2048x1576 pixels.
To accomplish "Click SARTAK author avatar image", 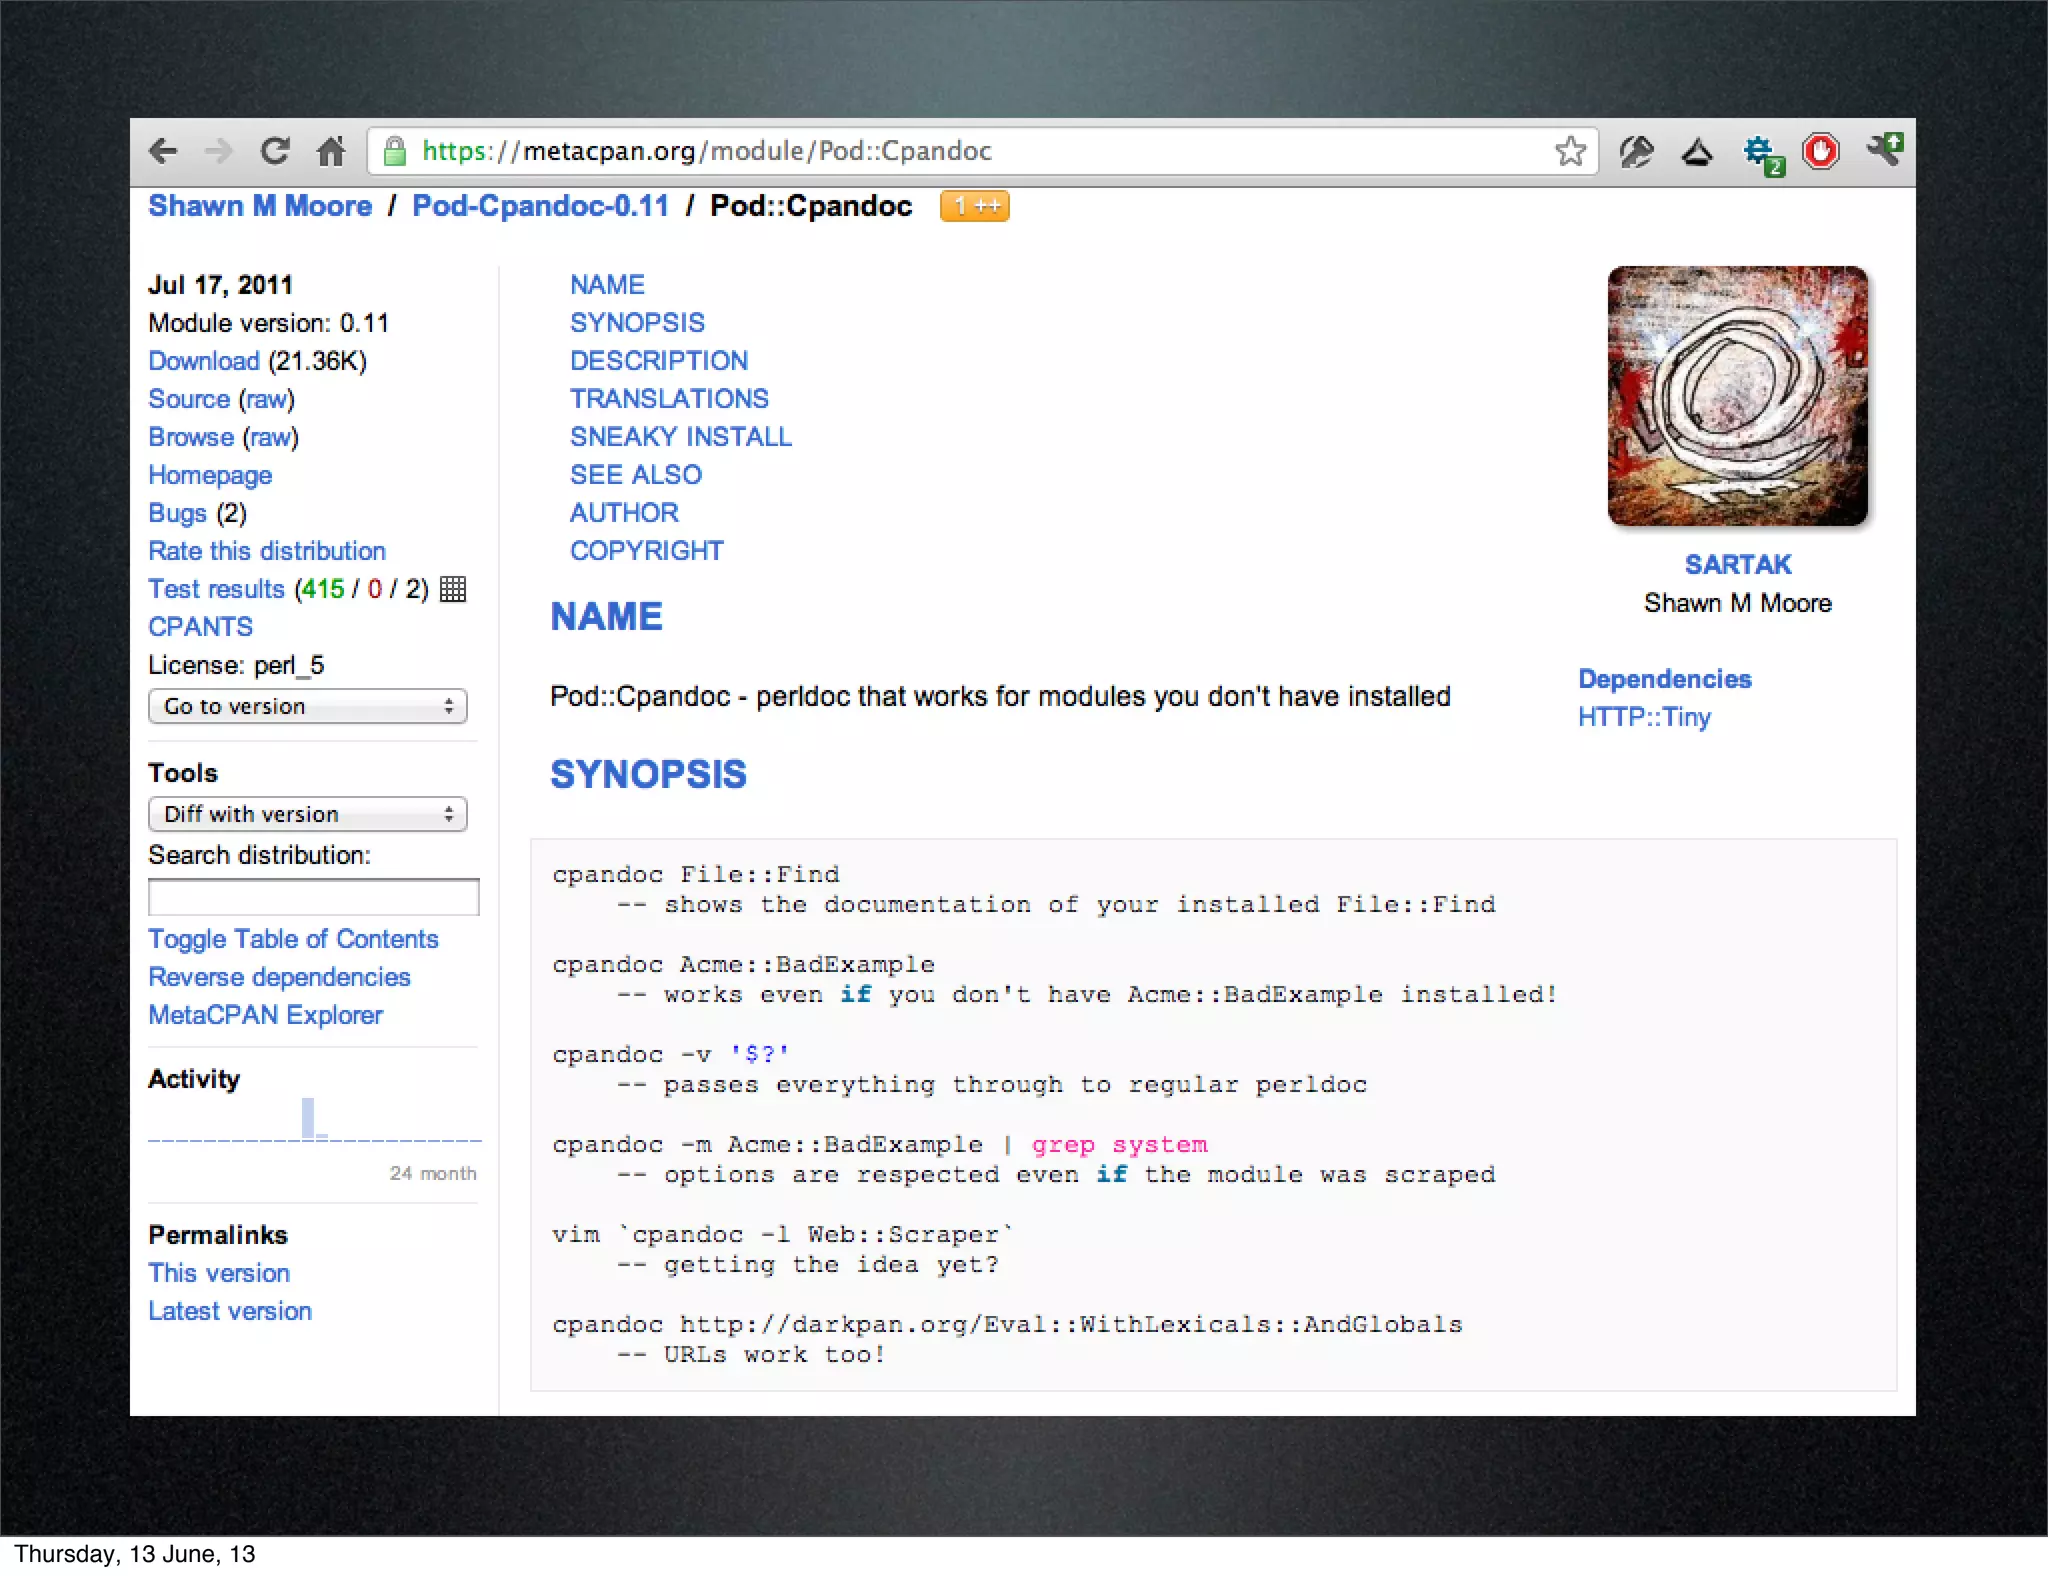I will (x=1737, y=396).
